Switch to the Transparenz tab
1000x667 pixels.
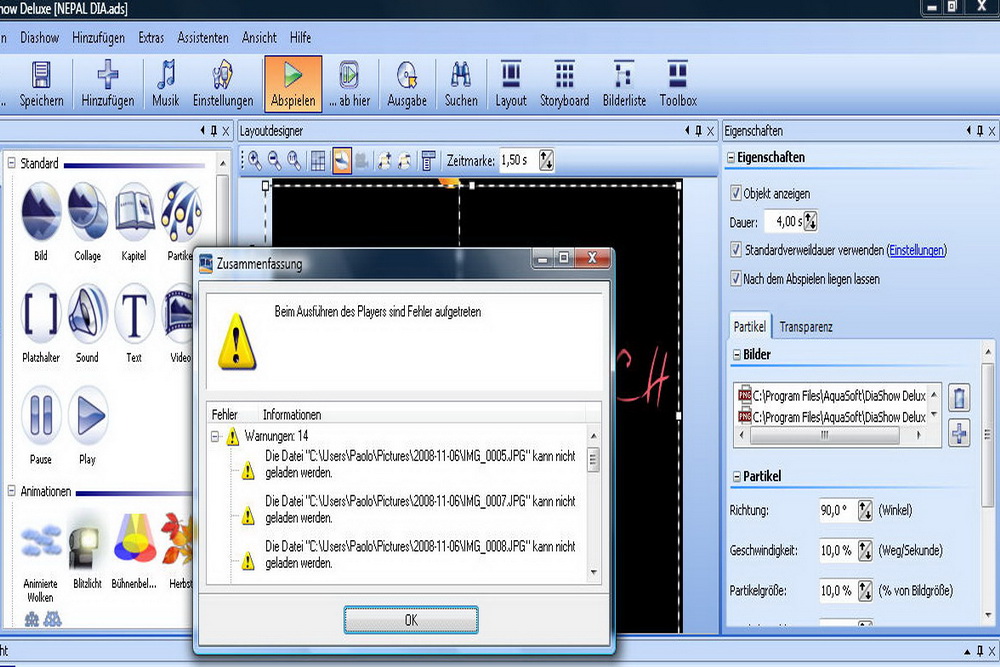click(805, 327)
